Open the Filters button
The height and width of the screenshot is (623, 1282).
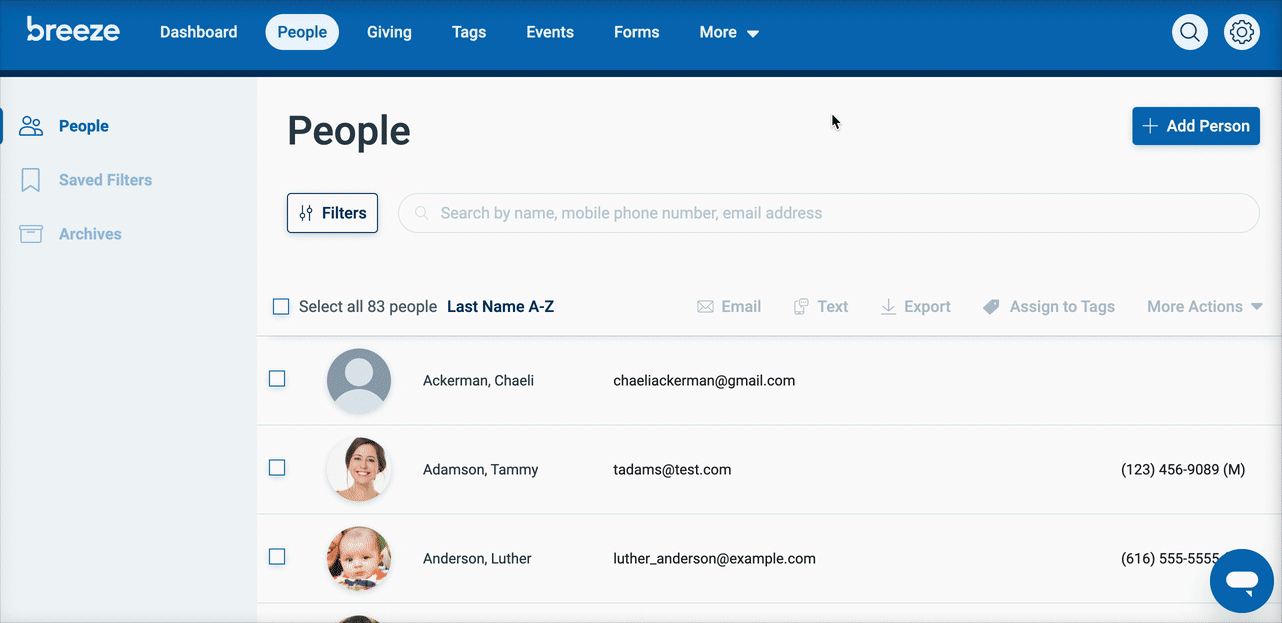(332, 213)
